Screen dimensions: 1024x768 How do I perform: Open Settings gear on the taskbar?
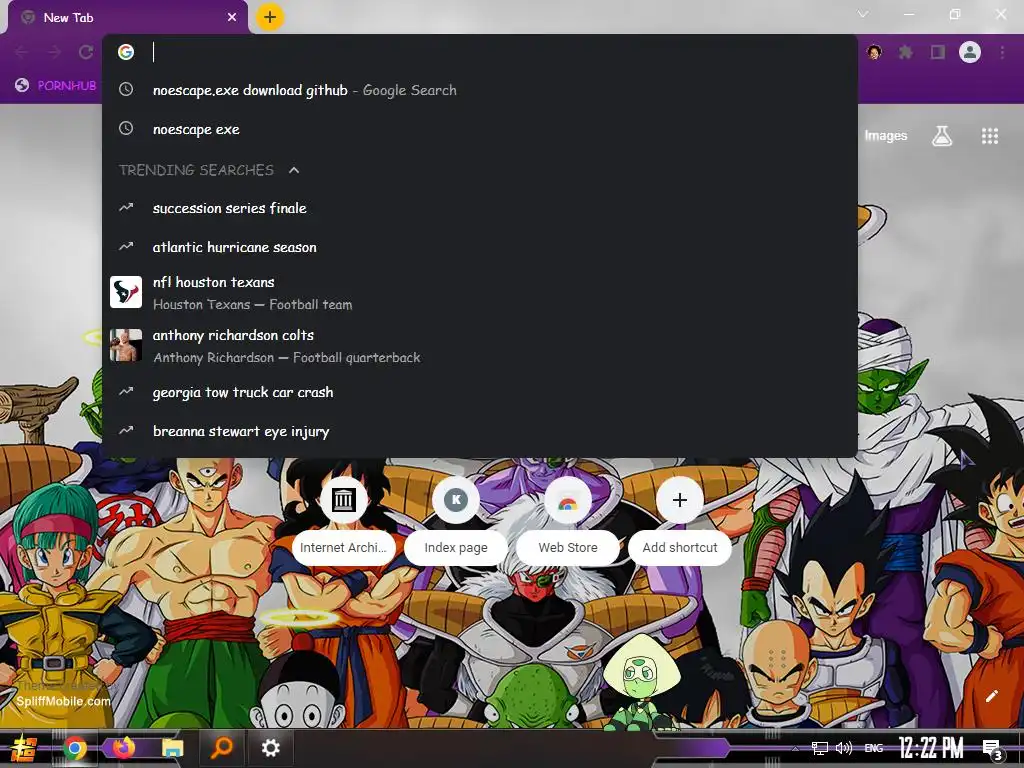coord(270,748)
